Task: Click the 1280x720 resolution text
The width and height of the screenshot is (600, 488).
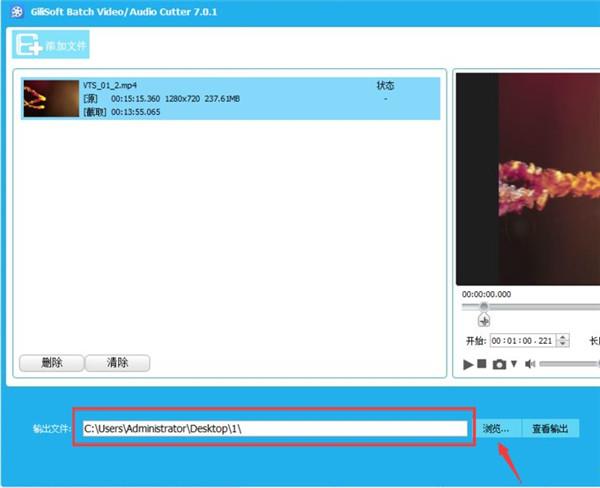Action: point(182,99)
